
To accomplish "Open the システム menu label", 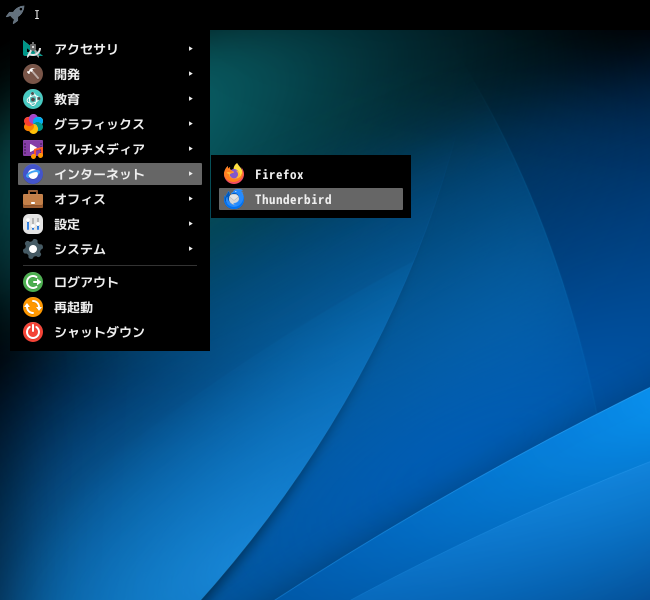I will tap(80, 249).
